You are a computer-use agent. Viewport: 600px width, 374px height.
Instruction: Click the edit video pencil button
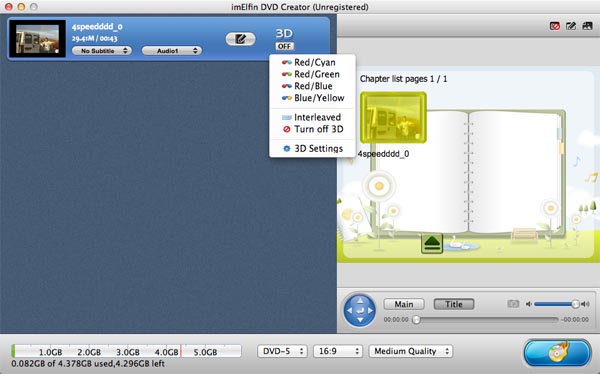(240, 39)
